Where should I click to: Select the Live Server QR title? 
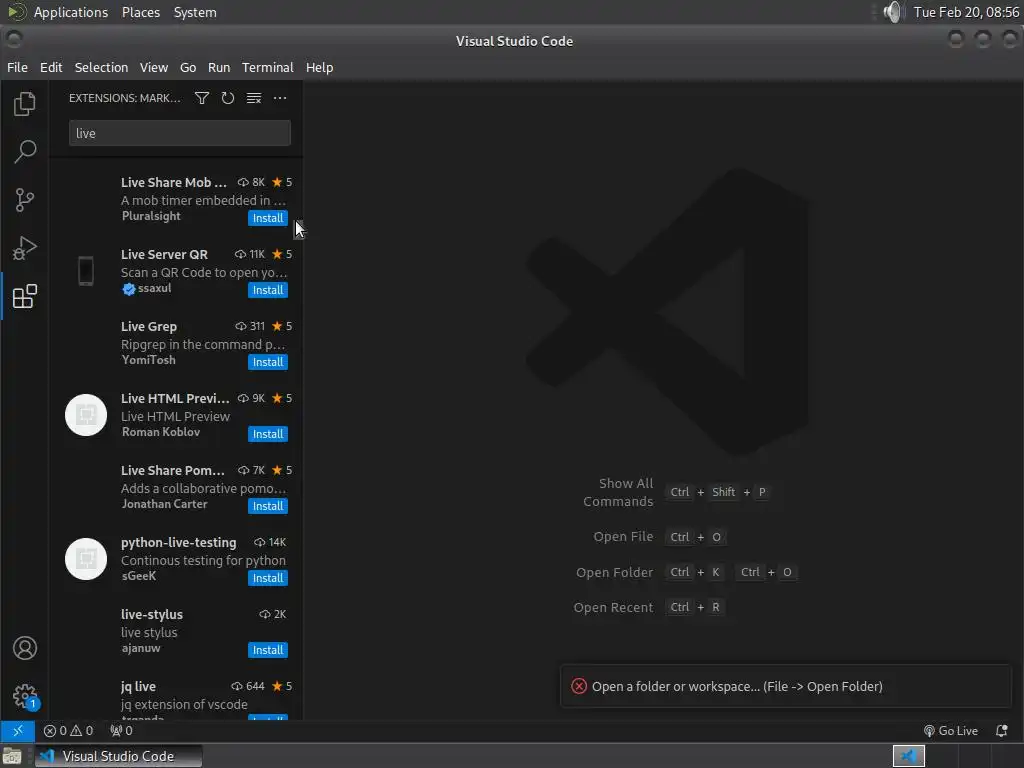[164, 254]
